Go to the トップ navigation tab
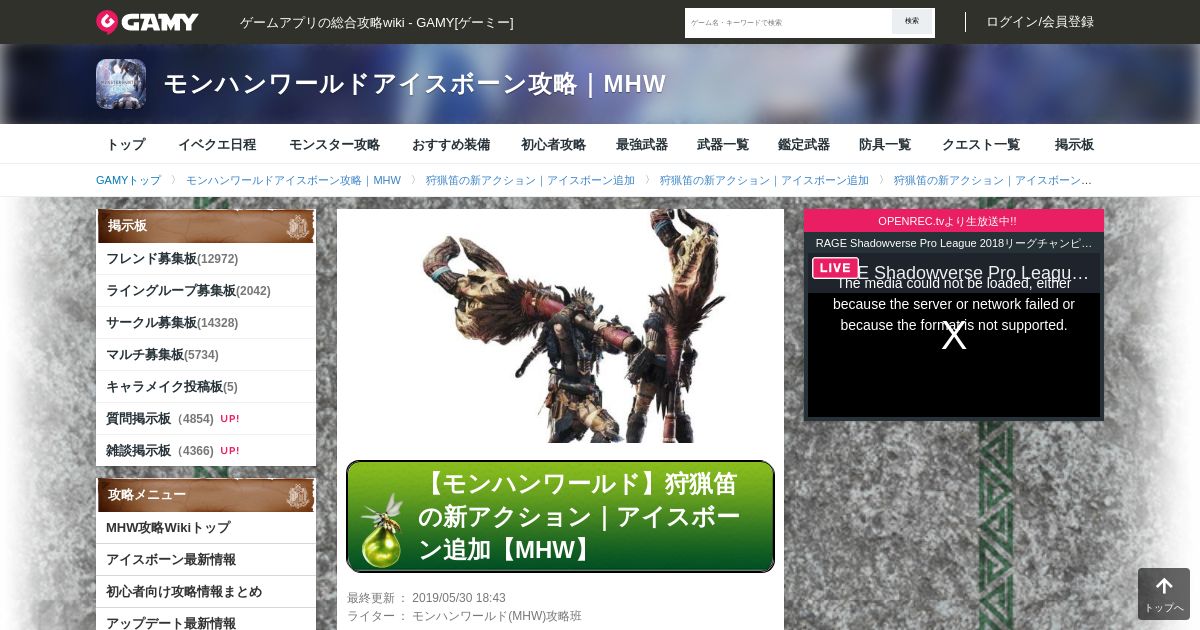 [x=126, y=144]
